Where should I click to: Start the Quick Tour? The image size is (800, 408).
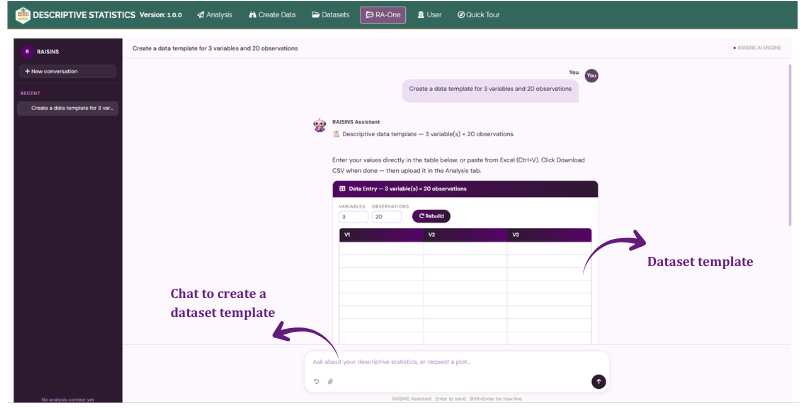click(x=479, y=15)
